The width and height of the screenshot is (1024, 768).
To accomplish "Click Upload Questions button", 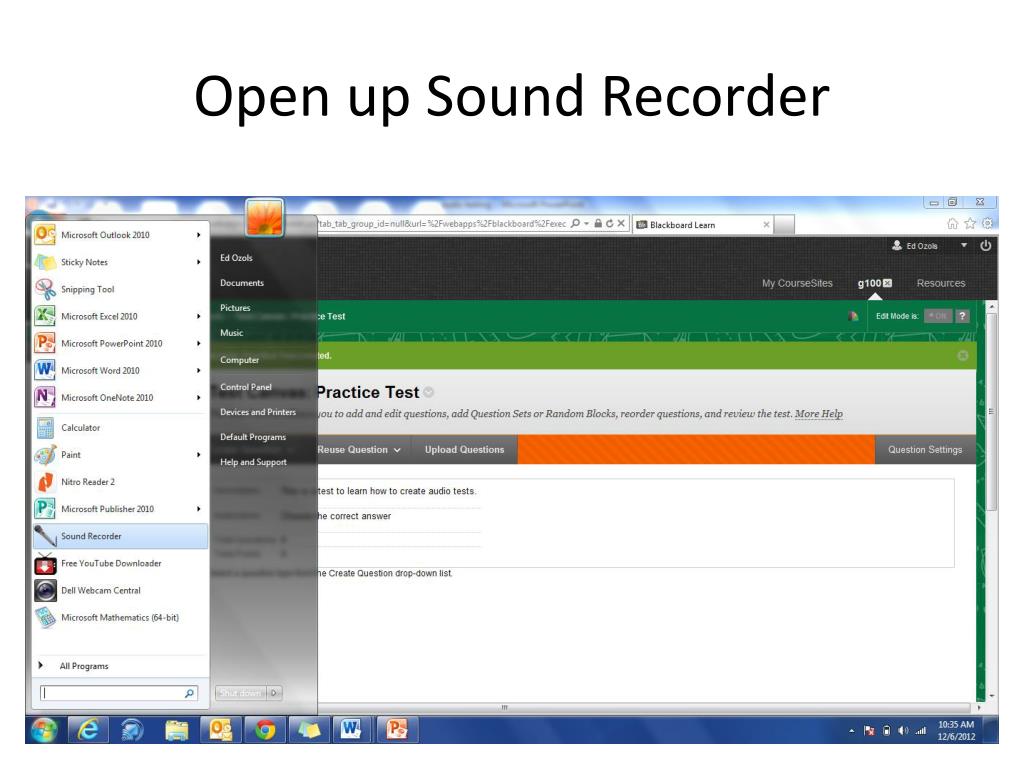I will click(464, 449).
